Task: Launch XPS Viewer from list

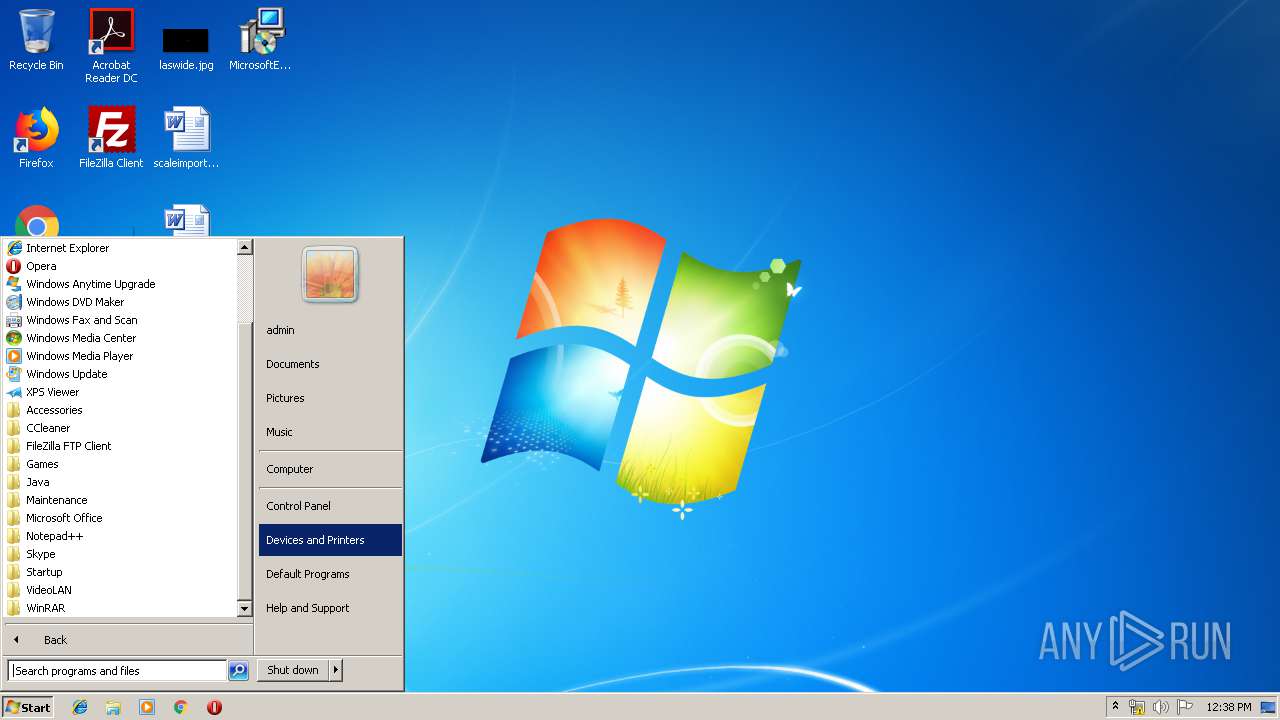Action: point(120,392)
